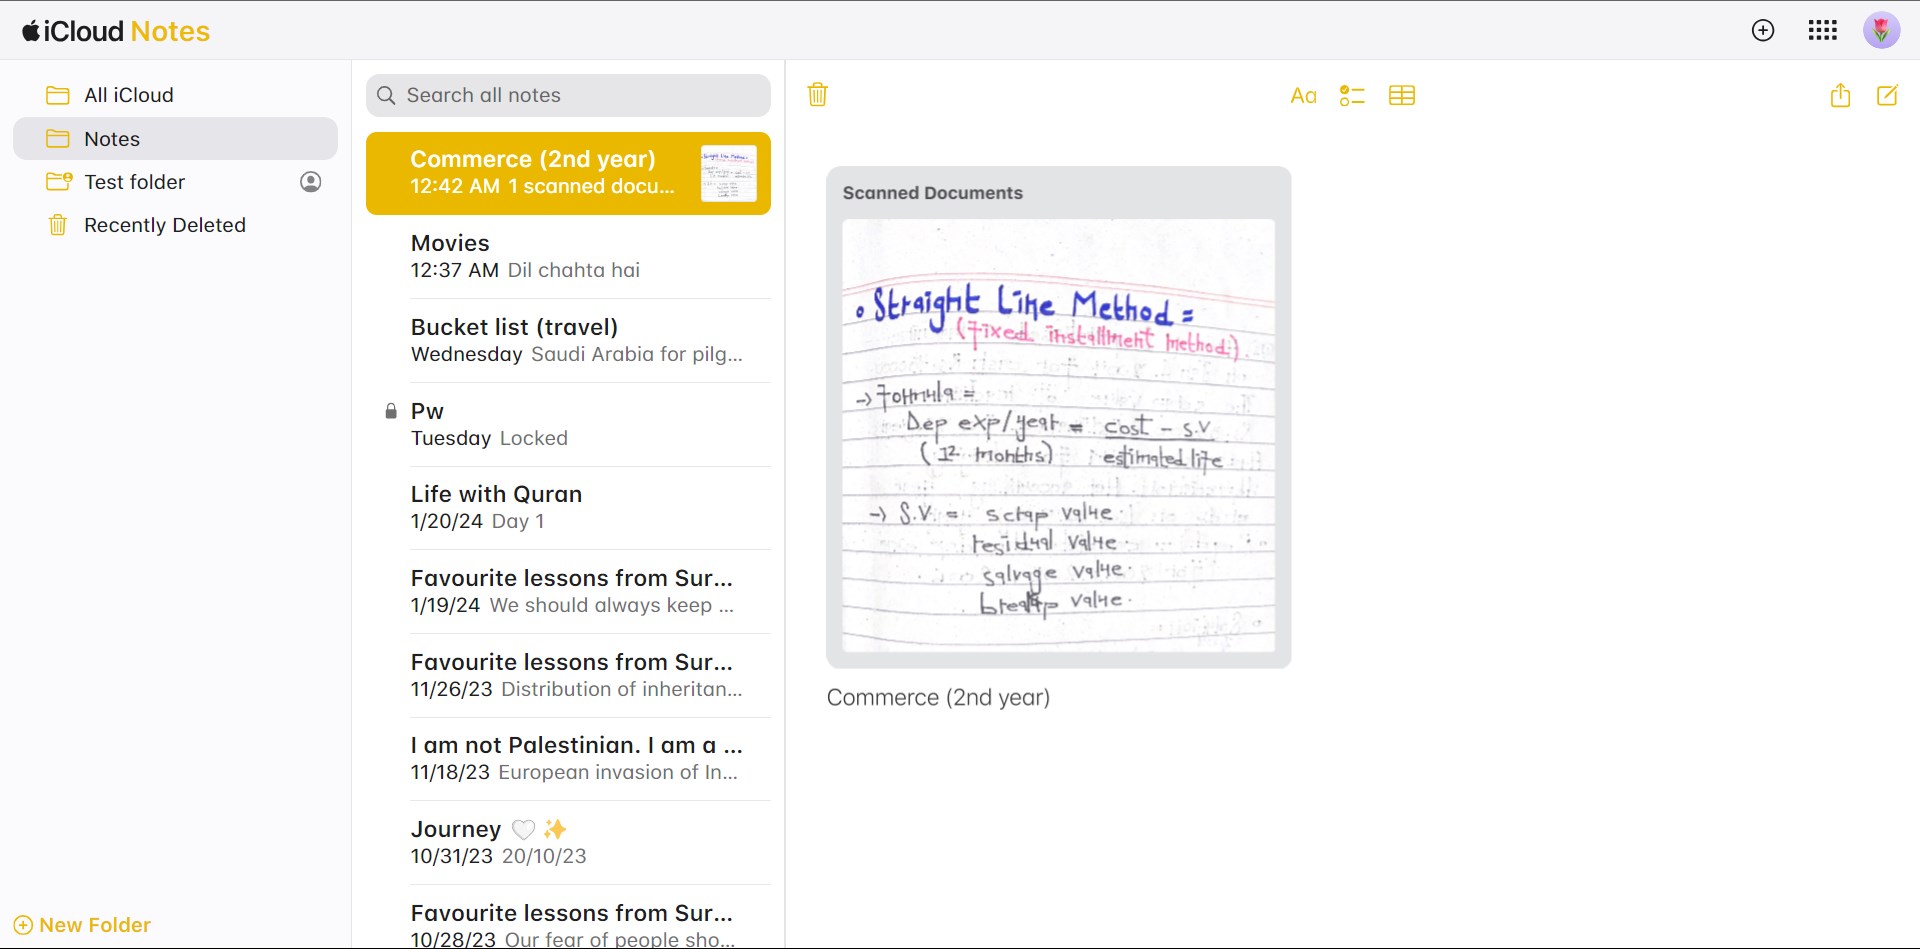
Task: Open the Movies note
Action: (x=568, y=256)
